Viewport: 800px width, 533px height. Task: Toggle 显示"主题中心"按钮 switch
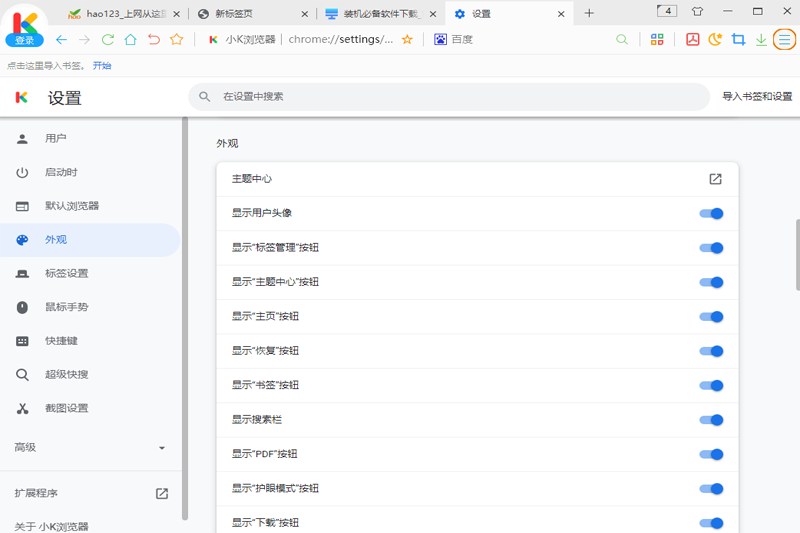711,282
